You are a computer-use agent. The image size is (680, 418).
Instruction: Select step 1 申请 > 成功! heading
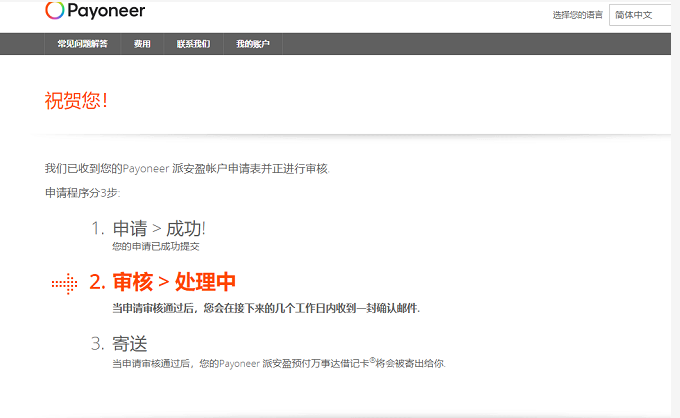pos(158,228)
